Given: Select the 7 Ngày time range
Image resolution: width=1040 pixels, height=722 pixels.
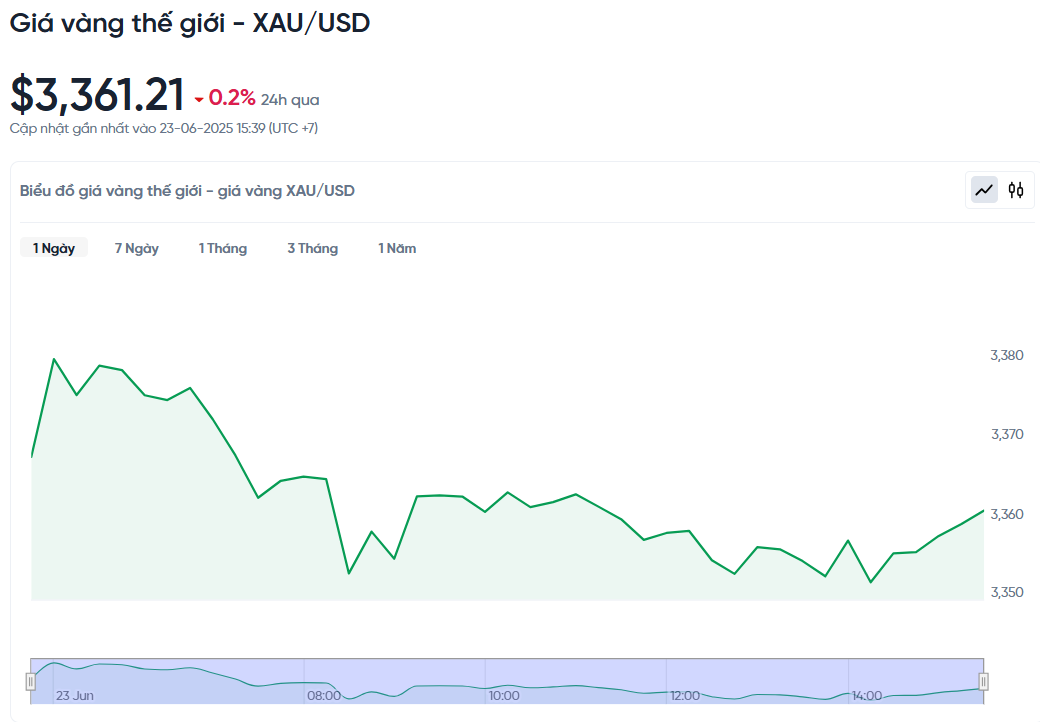Looking at the screenshot, I should coord(137,248).
